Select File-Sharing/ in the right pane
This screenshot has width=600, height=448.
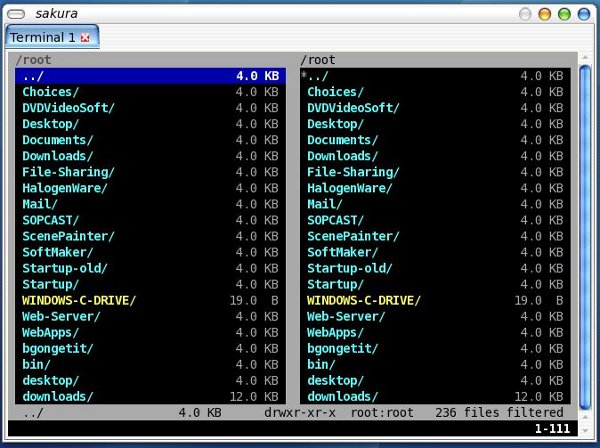(435, 172)
